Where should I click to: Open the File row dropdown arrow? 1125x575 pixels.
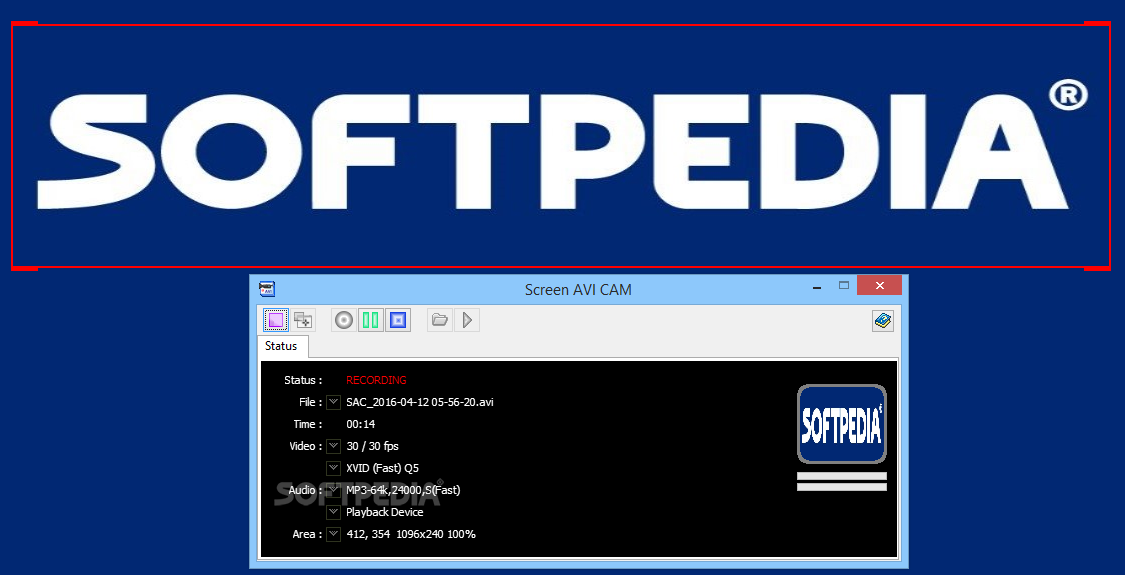click(333, 402)
